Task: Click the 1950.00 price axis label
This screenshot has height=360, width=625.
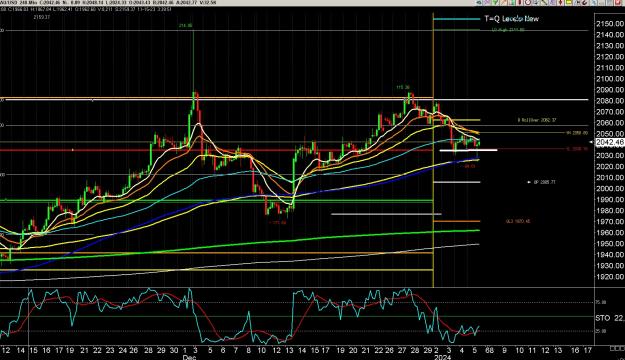Action: (x=610, y=243)
